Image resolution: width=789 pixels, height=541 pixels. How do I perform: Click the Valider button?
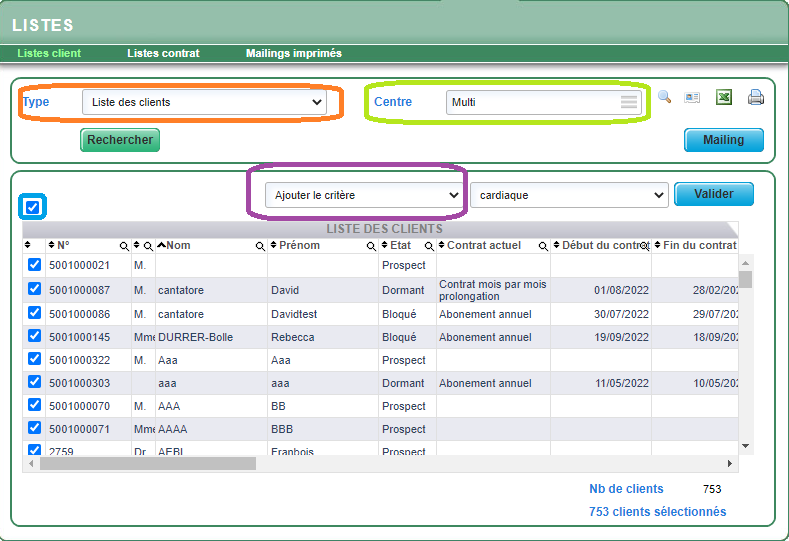714,194
